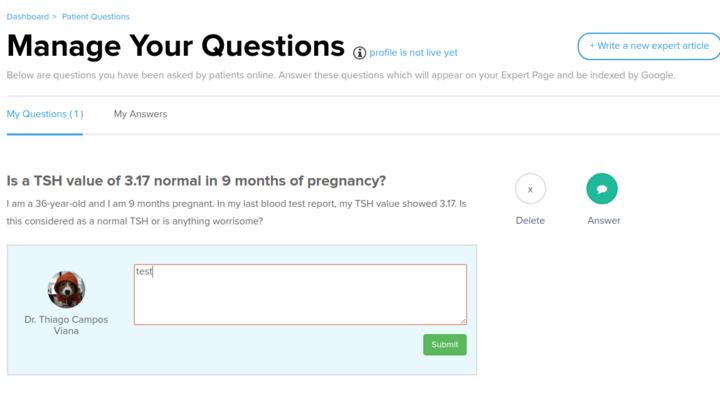Screen dimensions: 720x393
Task: Click the profile is not live yet link
Action: pos(413,53)
